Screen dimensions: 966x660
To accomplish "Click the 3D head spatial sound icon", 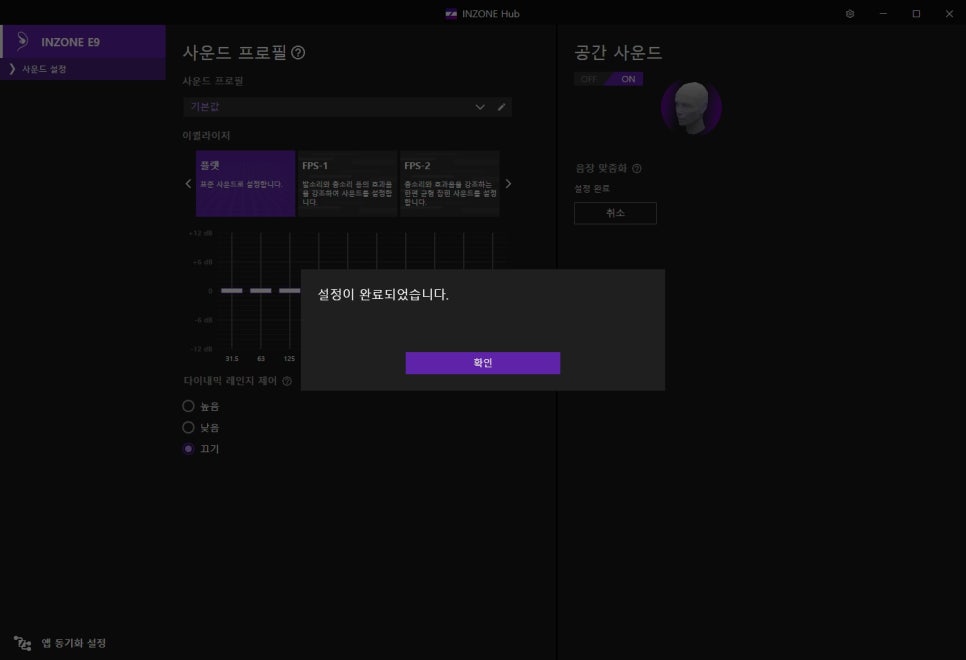I will pos(691,107).
